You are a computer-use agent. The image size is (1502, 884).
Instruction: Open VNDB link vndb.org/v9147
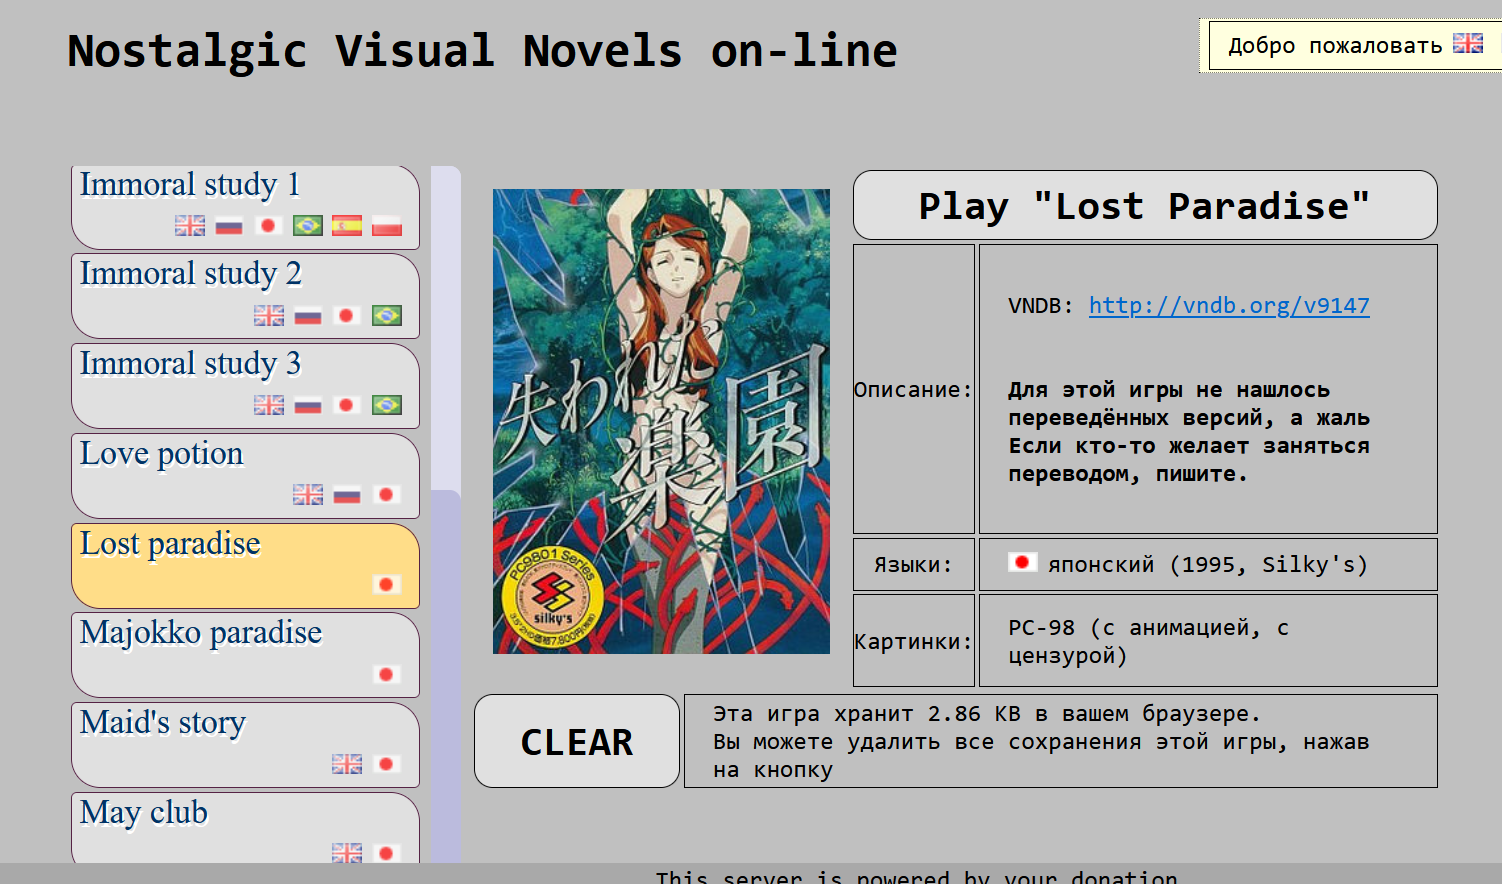coord(1229,305)
